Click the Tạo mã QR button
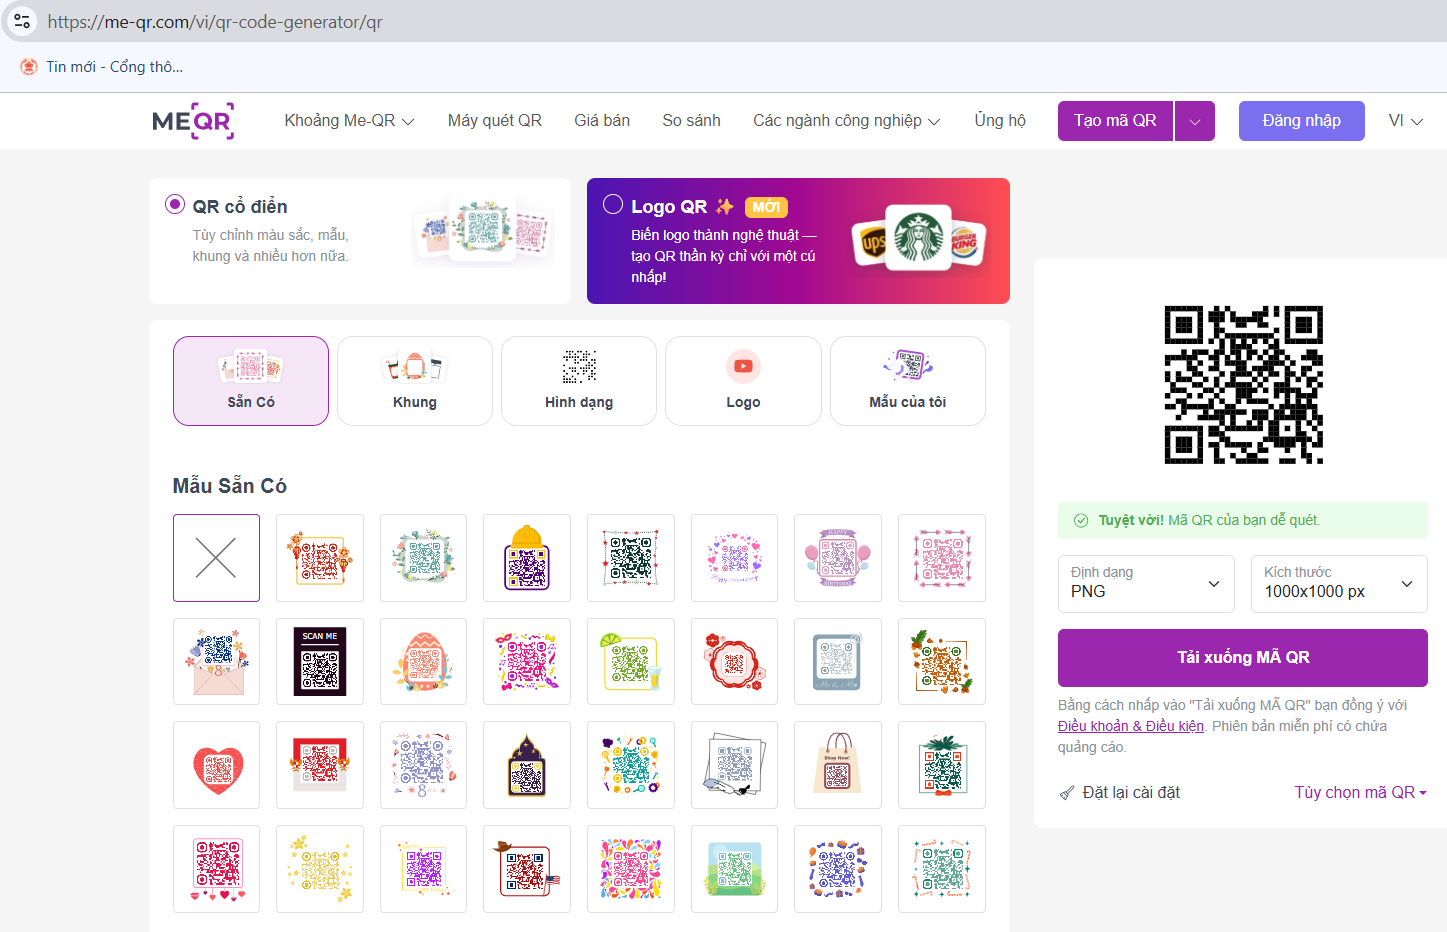Viewport: 1447px width, 932px height. [x=1115, y=121]
